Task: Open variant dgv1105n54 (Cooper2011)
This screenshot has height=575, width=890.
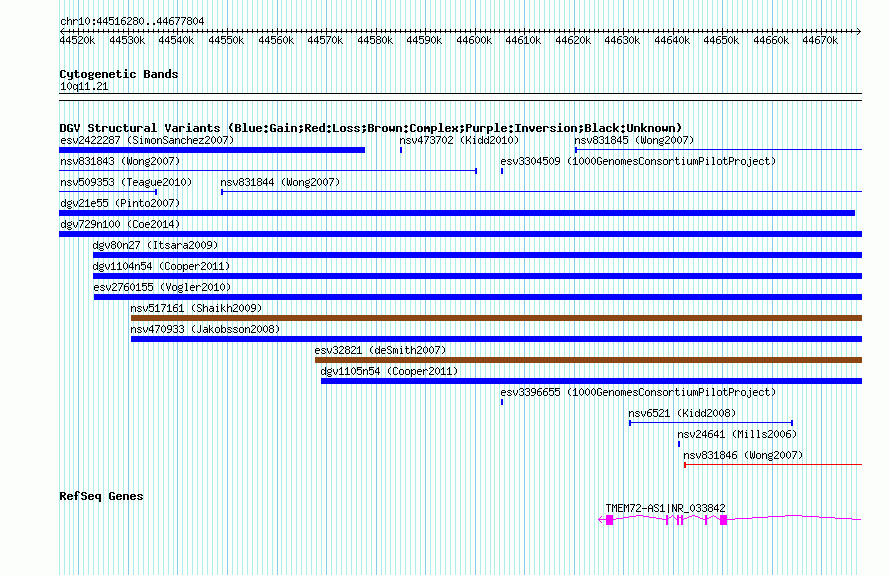Action: click(389, 371)
